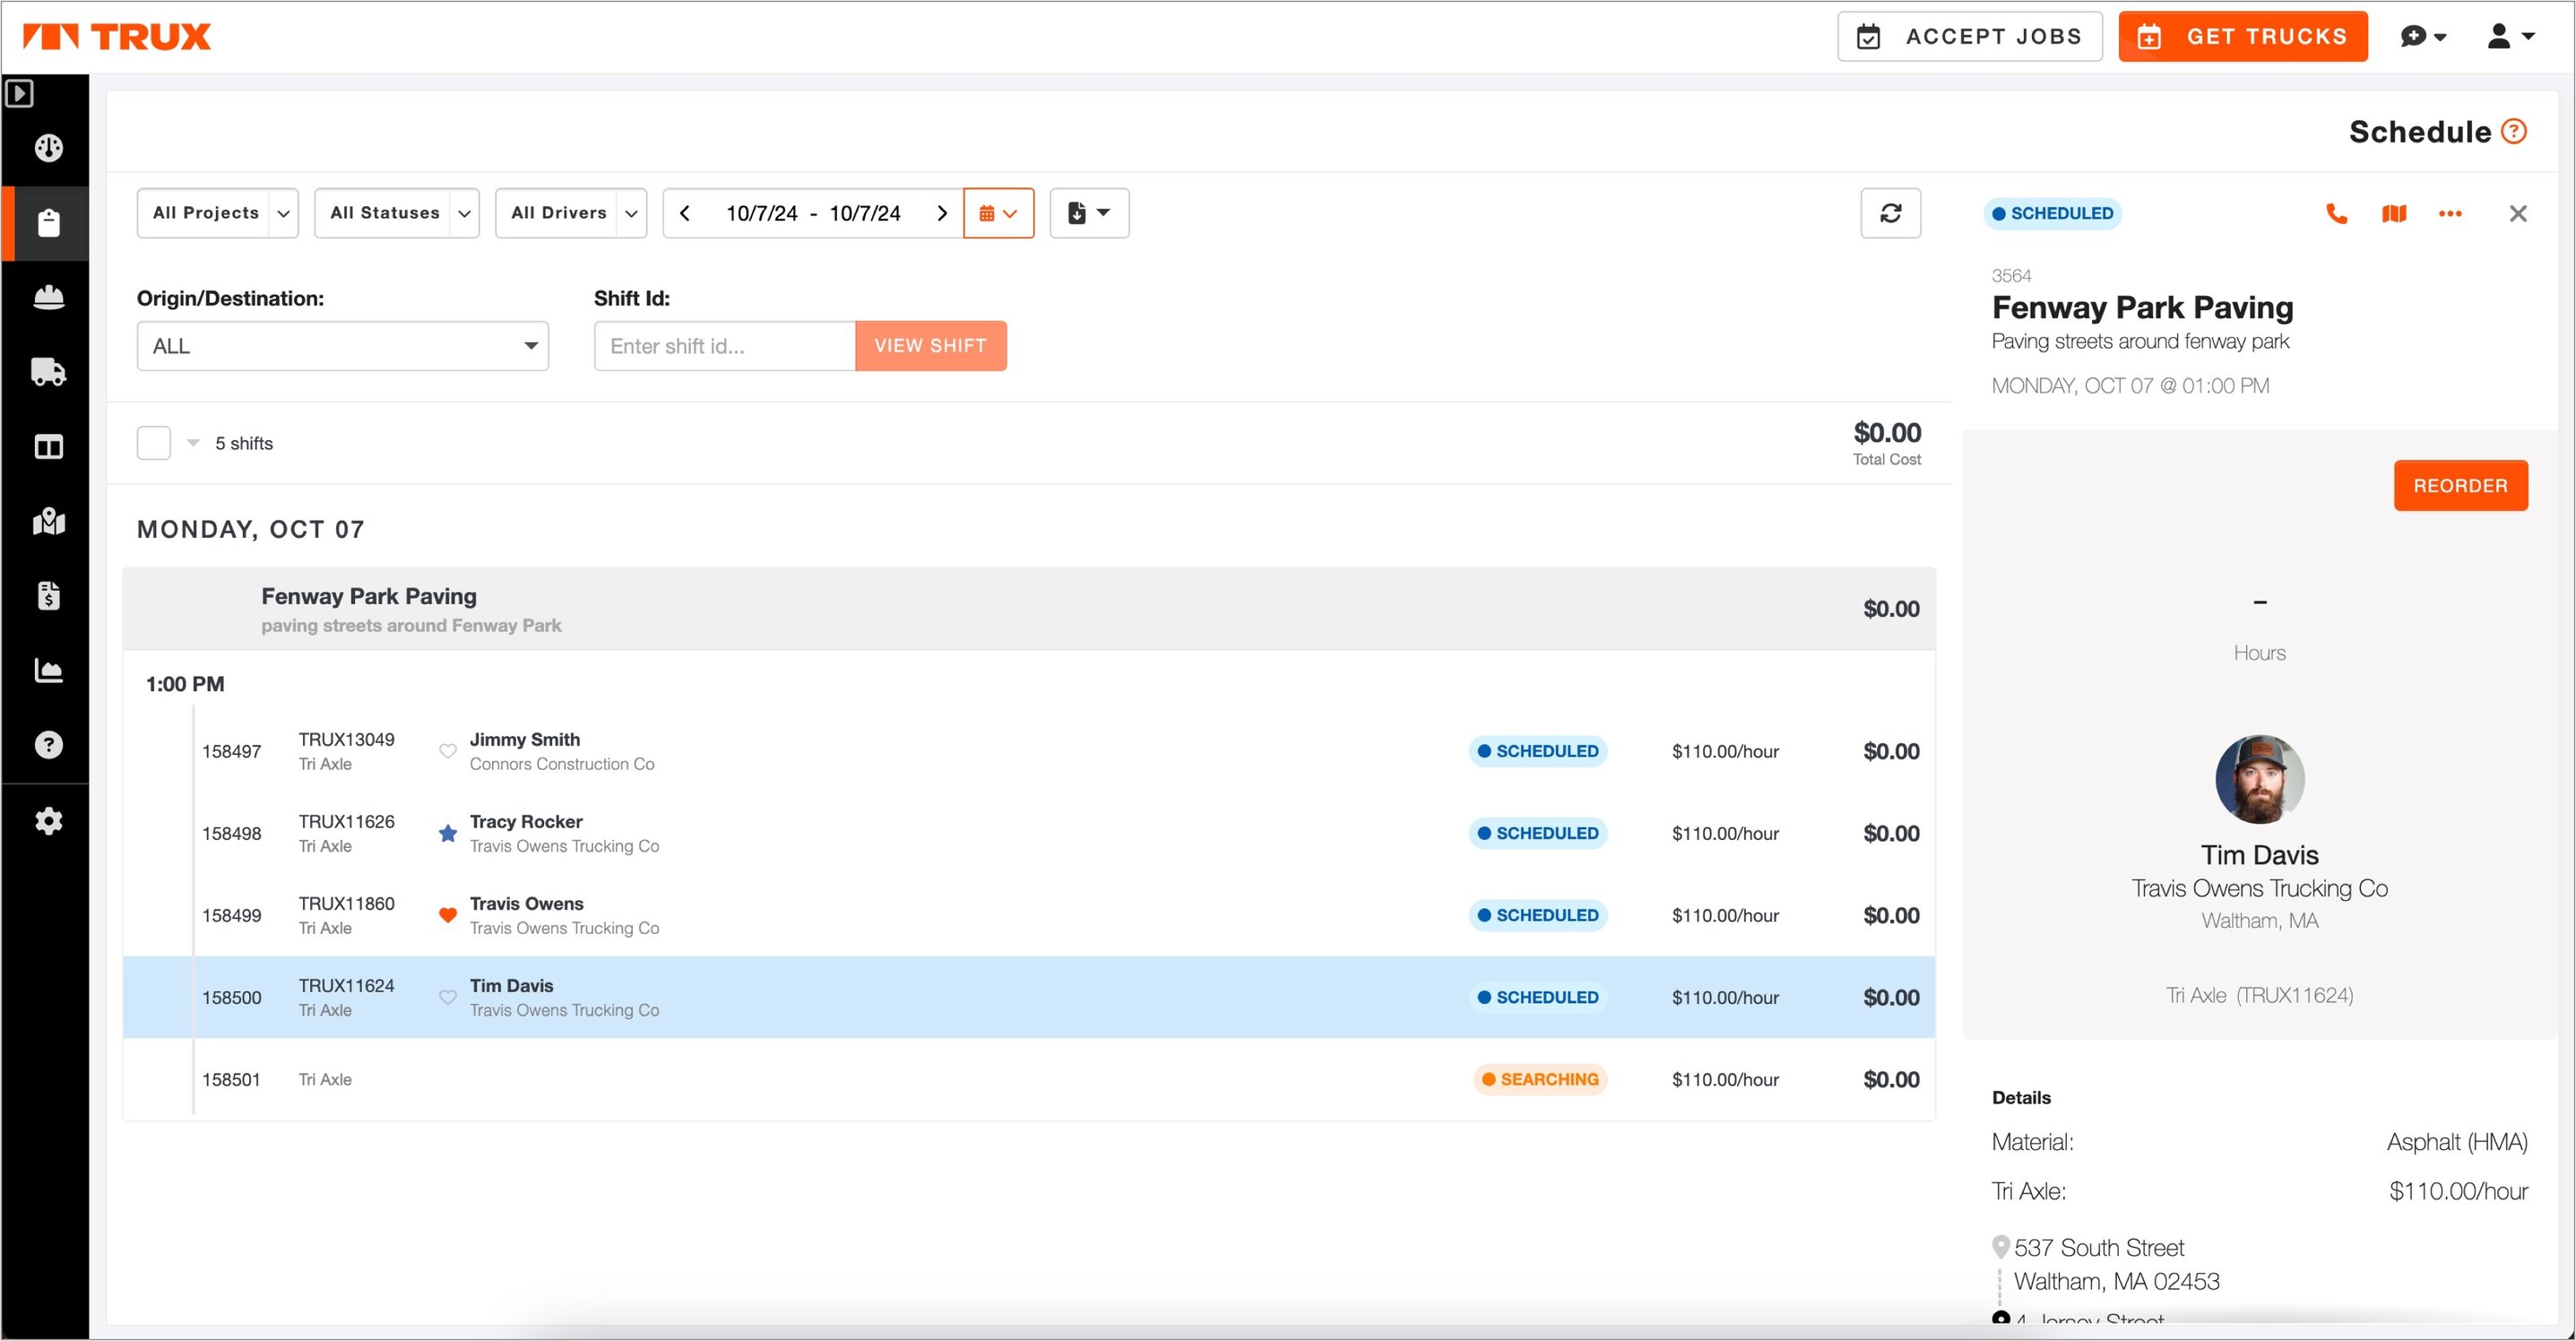Image resolution: width=2576 pixels, height=1341 pixels.
Task: Open the Origin/Destination ALL combo box
Action: click(x=343, y=346)
